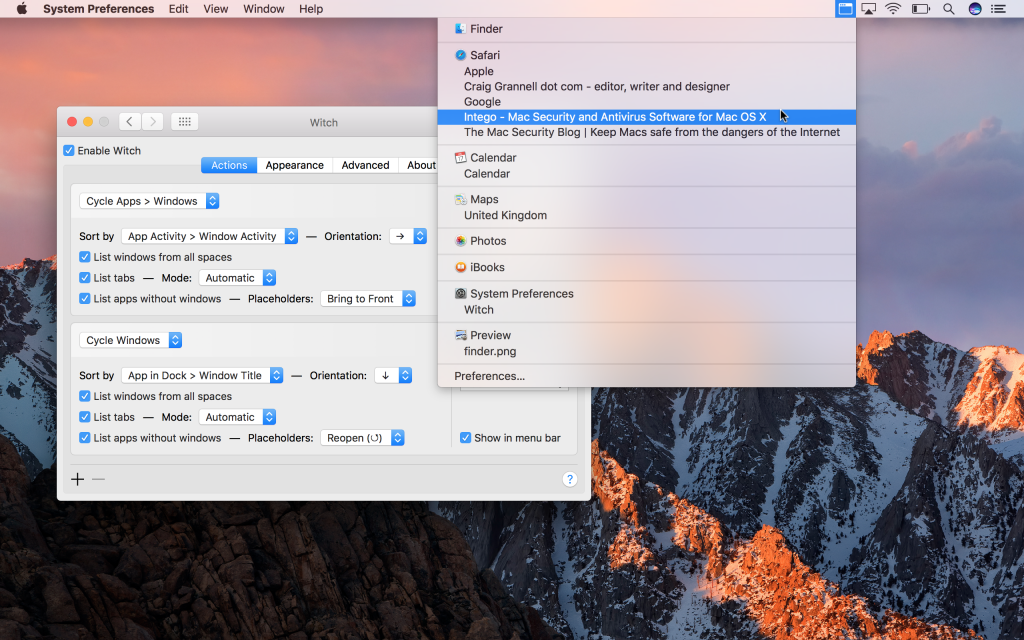1024x640 pixels.
Task: Show all preferences grid button
Action: [185, 121]
